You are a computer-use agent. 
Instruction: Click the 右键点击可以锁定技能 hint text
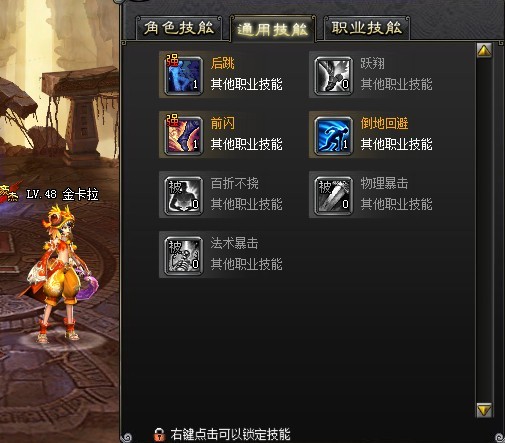230,435
